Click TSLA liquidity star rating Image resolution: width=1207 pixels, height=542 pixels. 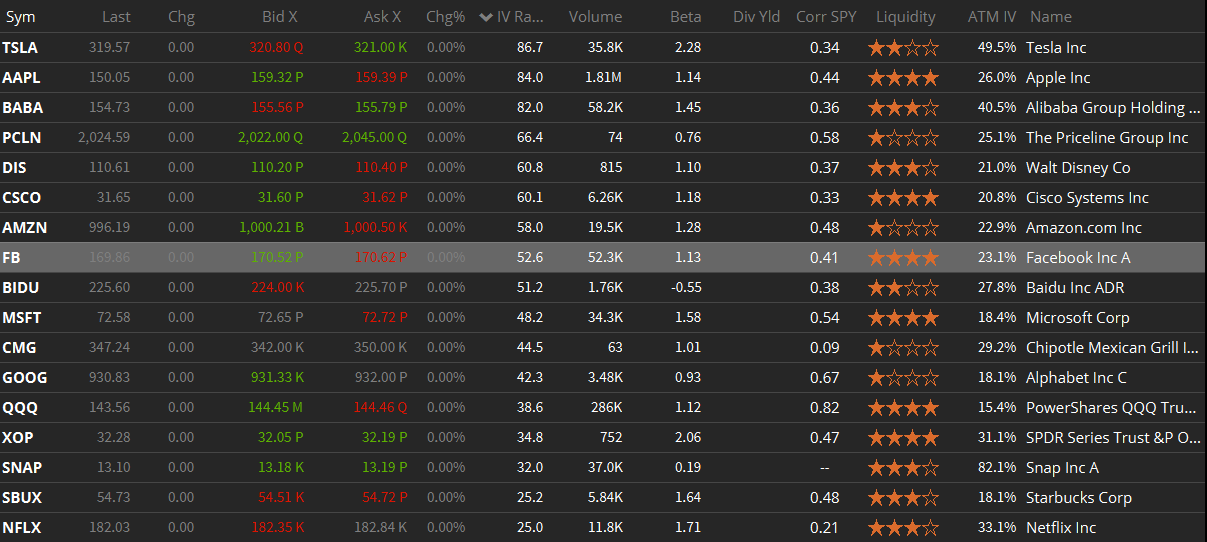pos(904,47)
